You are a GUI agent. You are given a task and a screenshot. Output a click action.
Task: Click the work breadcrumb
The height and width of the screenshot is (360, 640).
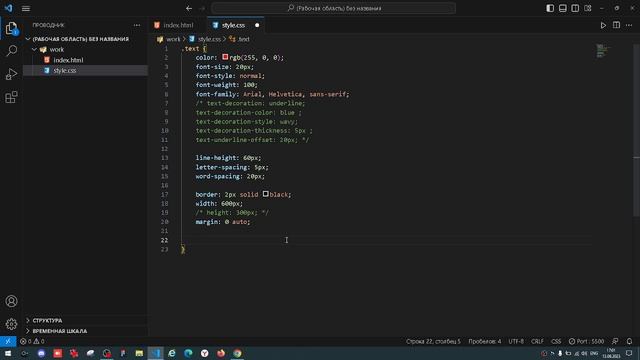tap(173, 39)
